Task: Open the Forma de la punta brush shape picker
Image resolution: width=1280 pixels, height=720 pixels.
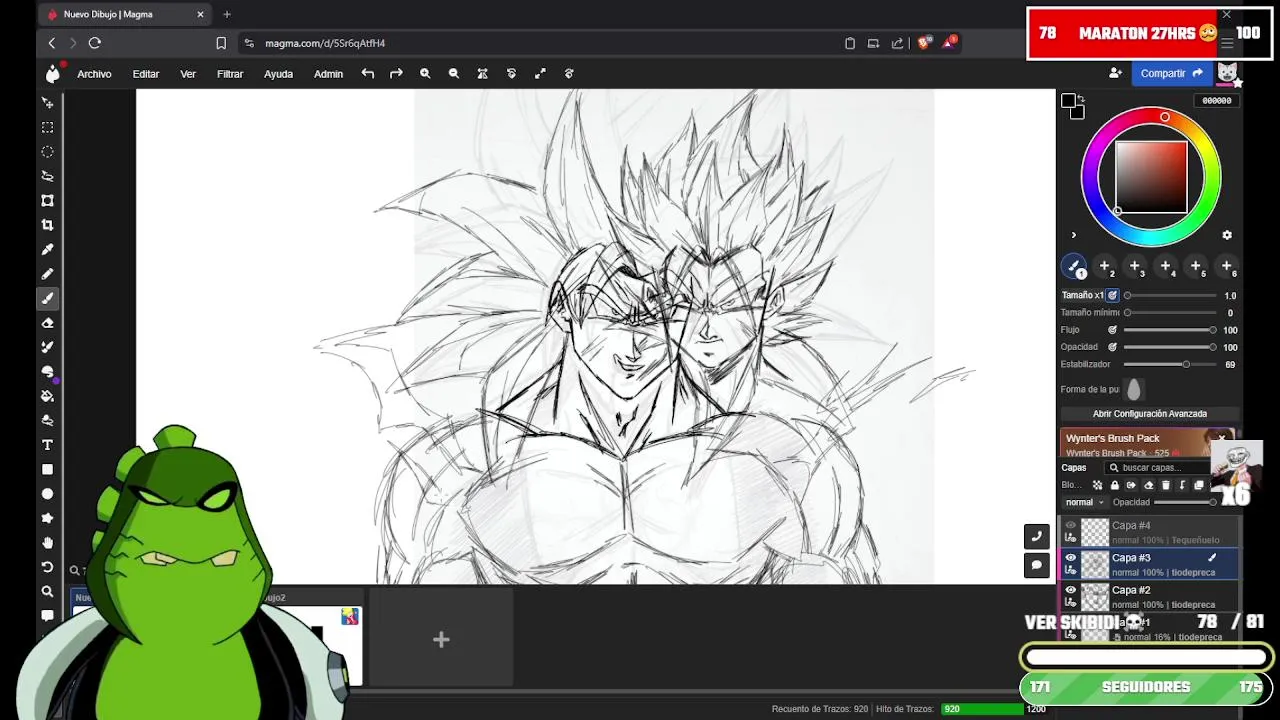Action: coord(1133,390)
